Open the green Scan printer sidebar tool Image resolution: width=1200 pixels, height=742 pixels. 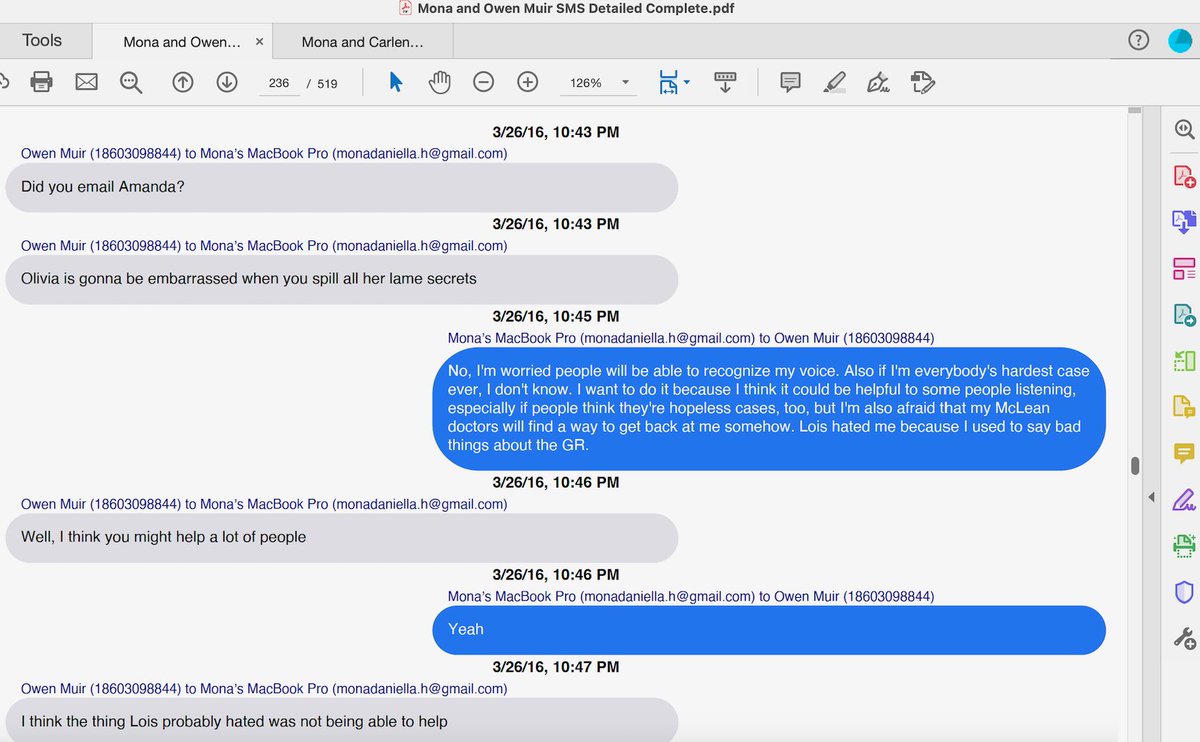click(x=1184, y=545)
